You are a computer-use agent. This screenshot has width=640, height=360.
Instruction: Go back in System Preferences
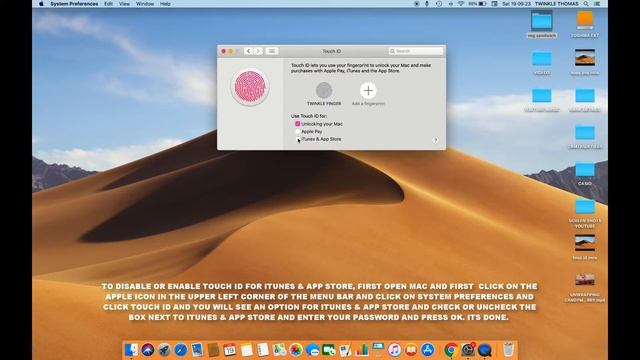coord(248,51)
